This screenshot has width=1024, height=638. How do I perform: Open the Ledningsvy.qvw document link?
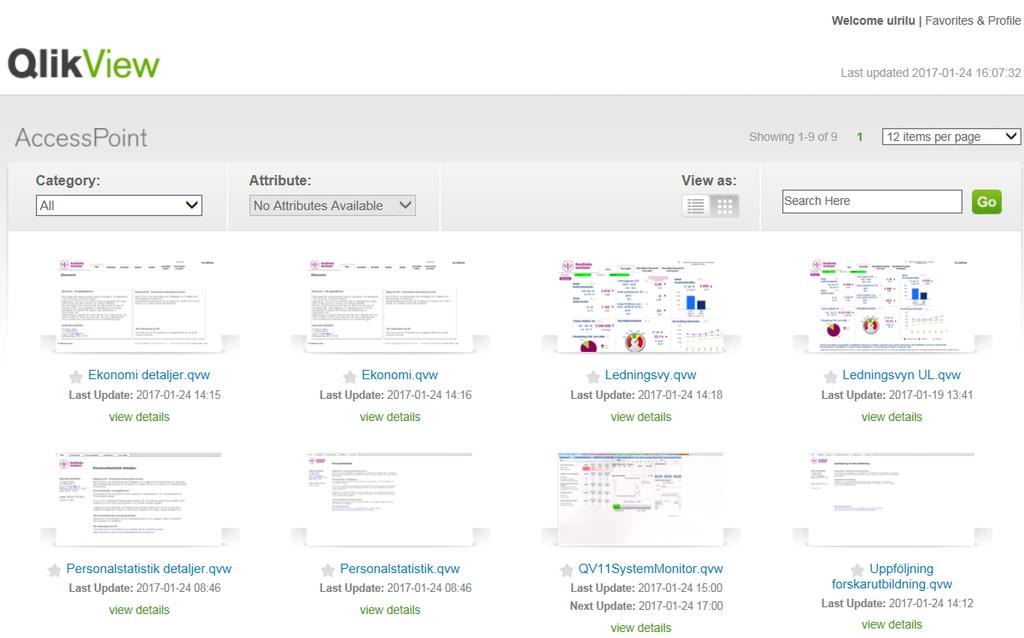coord(650,375)
